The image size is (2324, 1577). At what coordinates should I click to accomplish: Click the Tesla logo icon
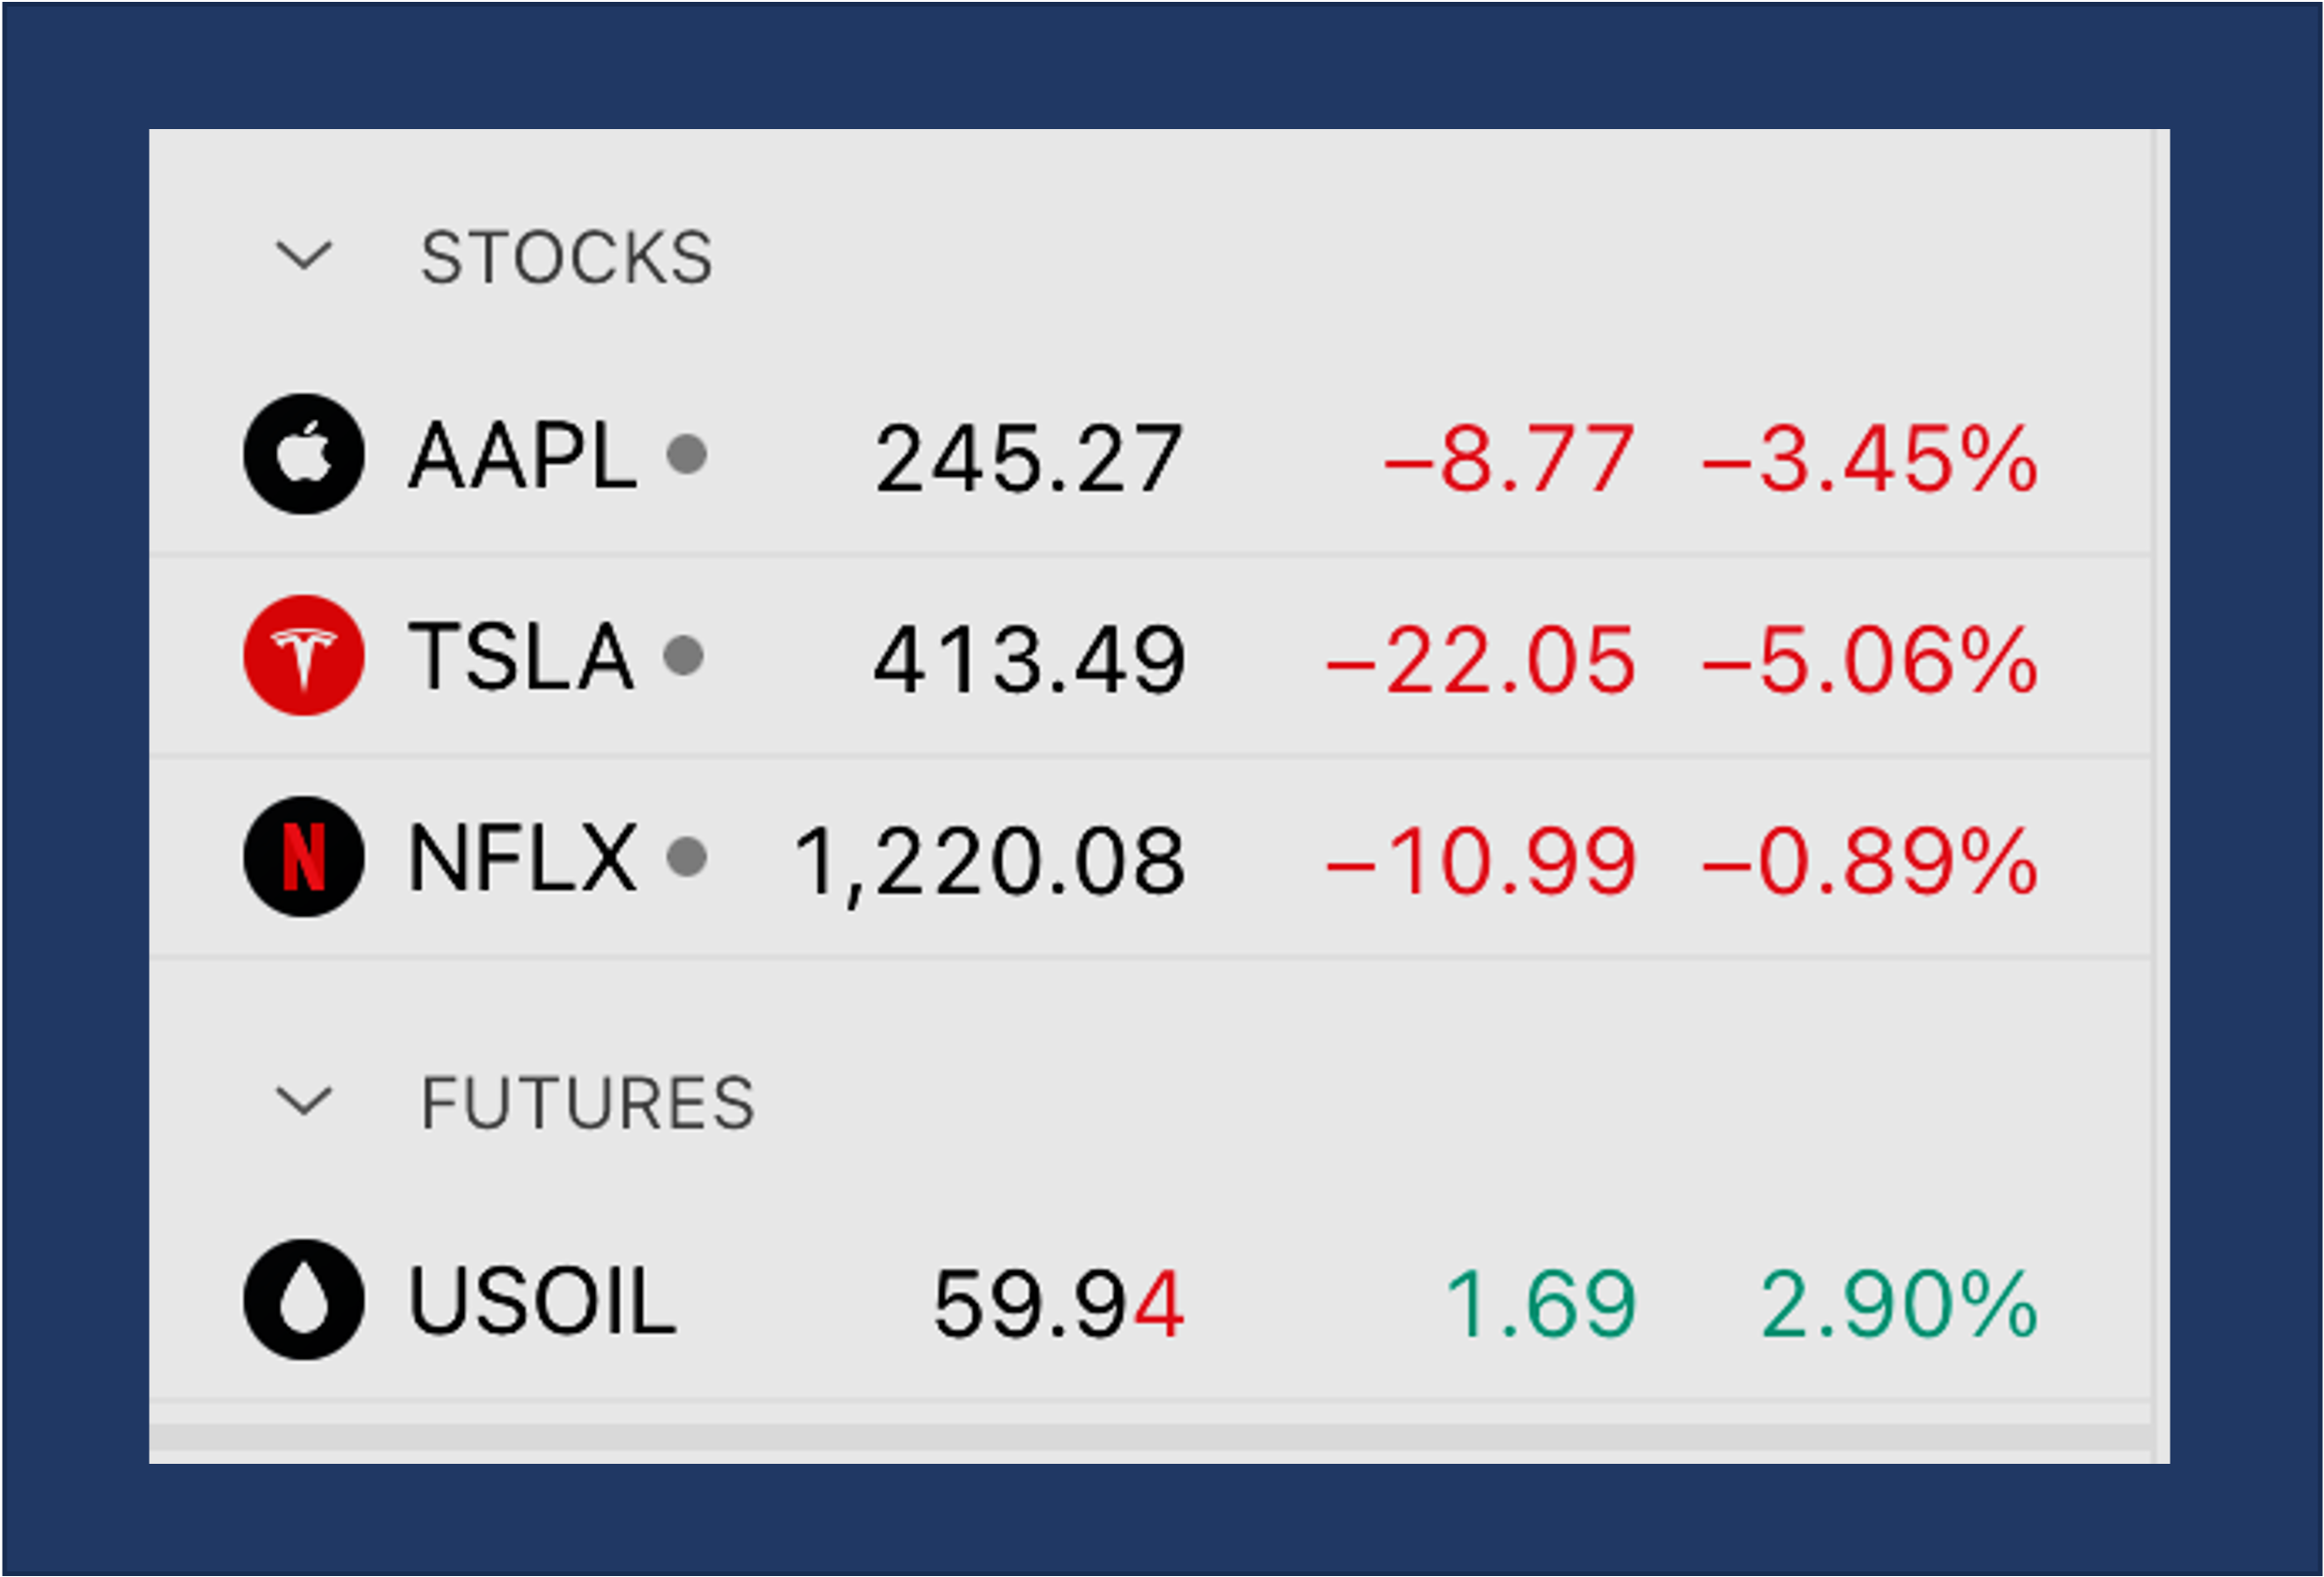coord(304,655)
